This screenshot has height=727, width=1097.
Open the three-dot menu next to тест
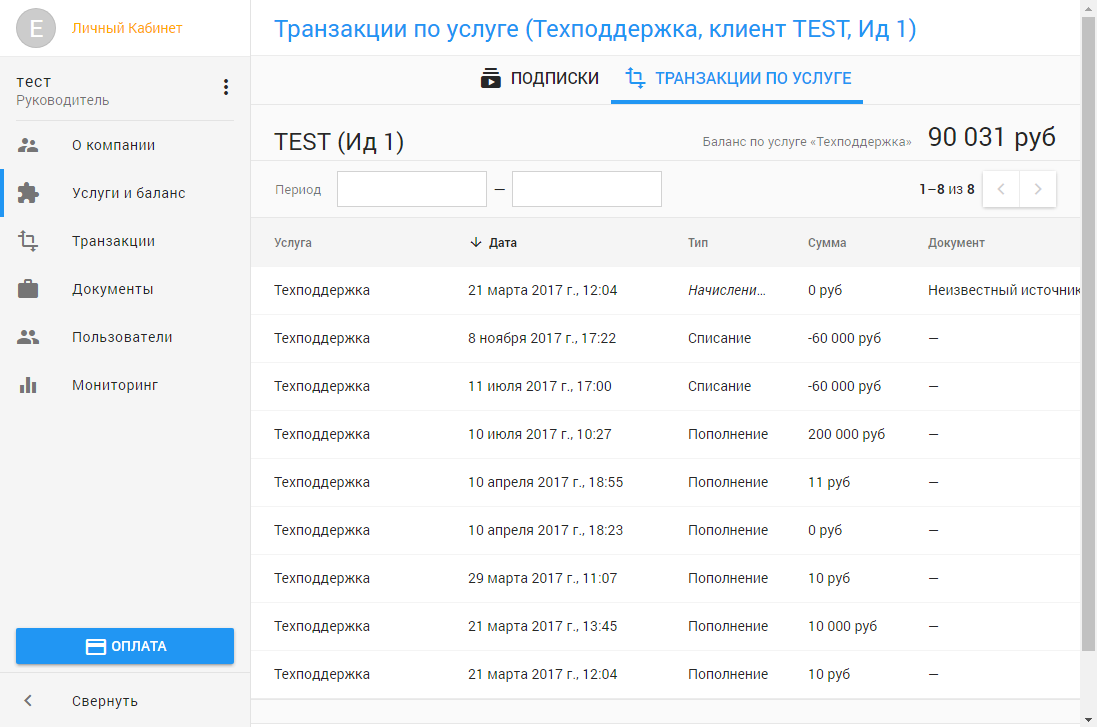(x=226, y=87)
